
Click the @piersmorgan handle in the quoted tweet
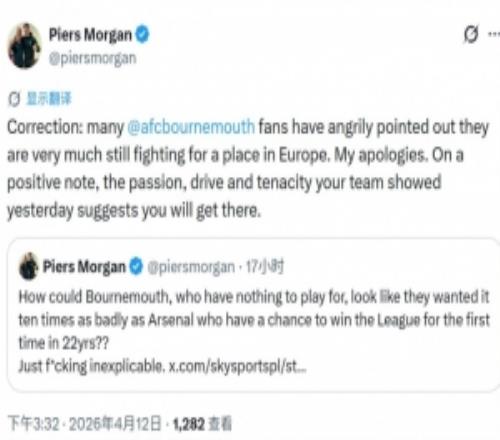[x=191, y=267]
